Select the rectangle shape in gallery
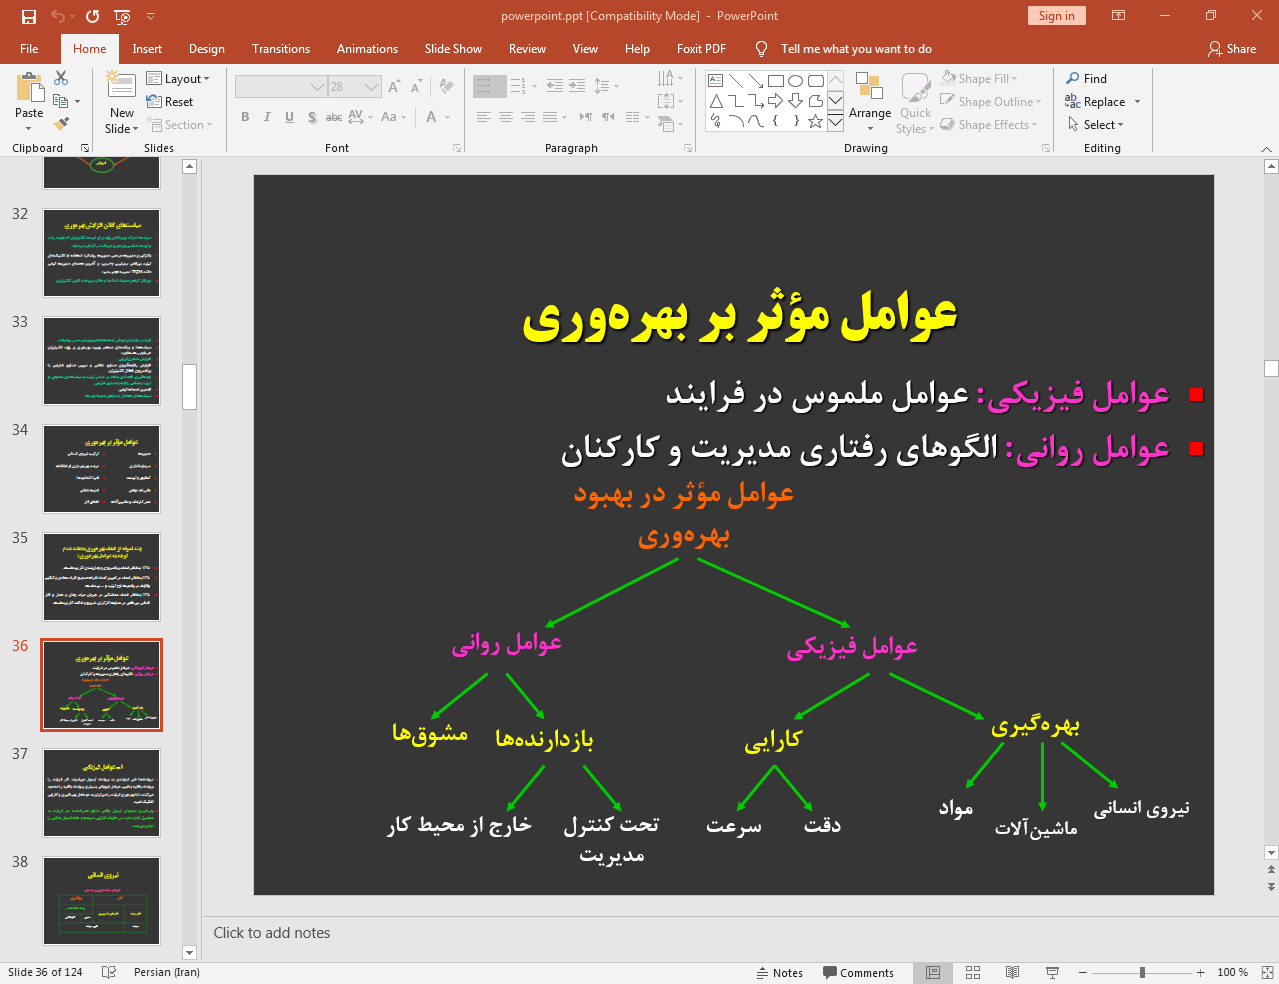The image size is (1279, 984). coord(776,81)
